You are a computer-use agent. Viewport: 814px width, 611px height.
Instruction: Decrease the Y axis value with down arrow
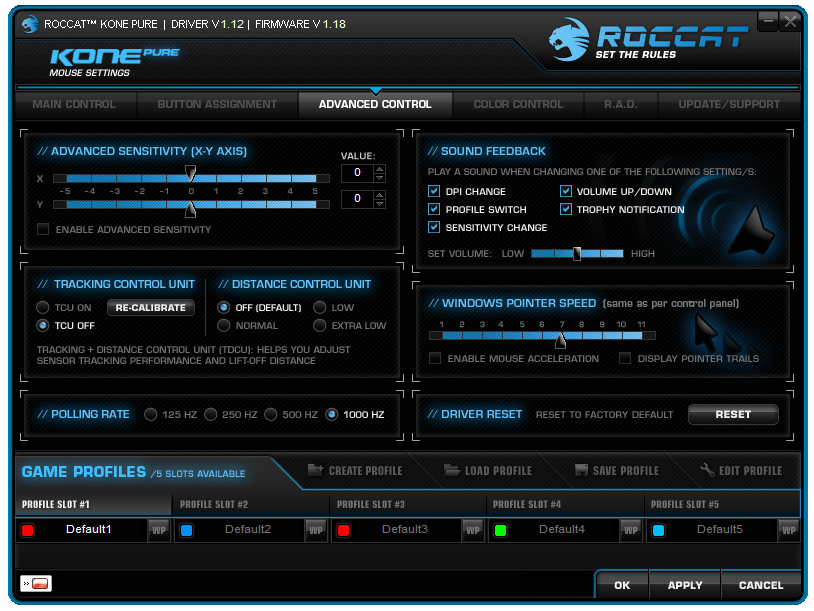pyautogui.click(x=379, y=204)
